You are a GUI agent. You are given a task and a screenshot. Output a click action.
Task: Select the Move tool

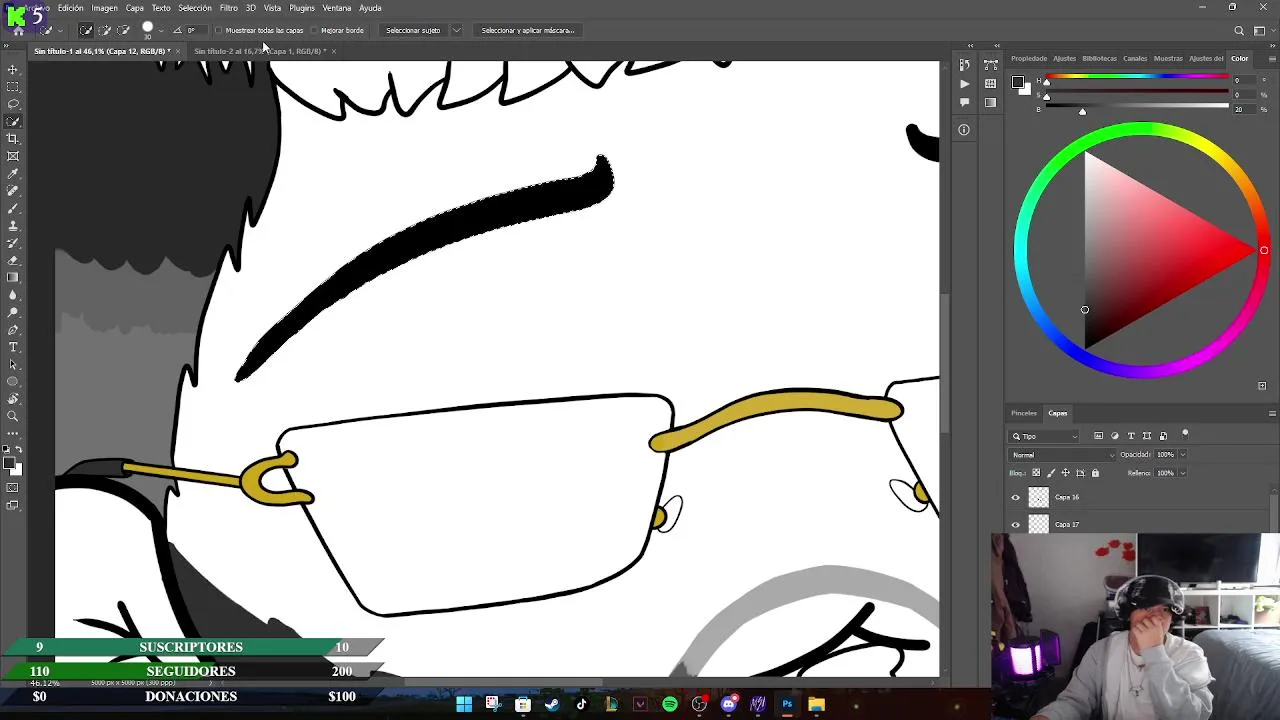point(13,69)
